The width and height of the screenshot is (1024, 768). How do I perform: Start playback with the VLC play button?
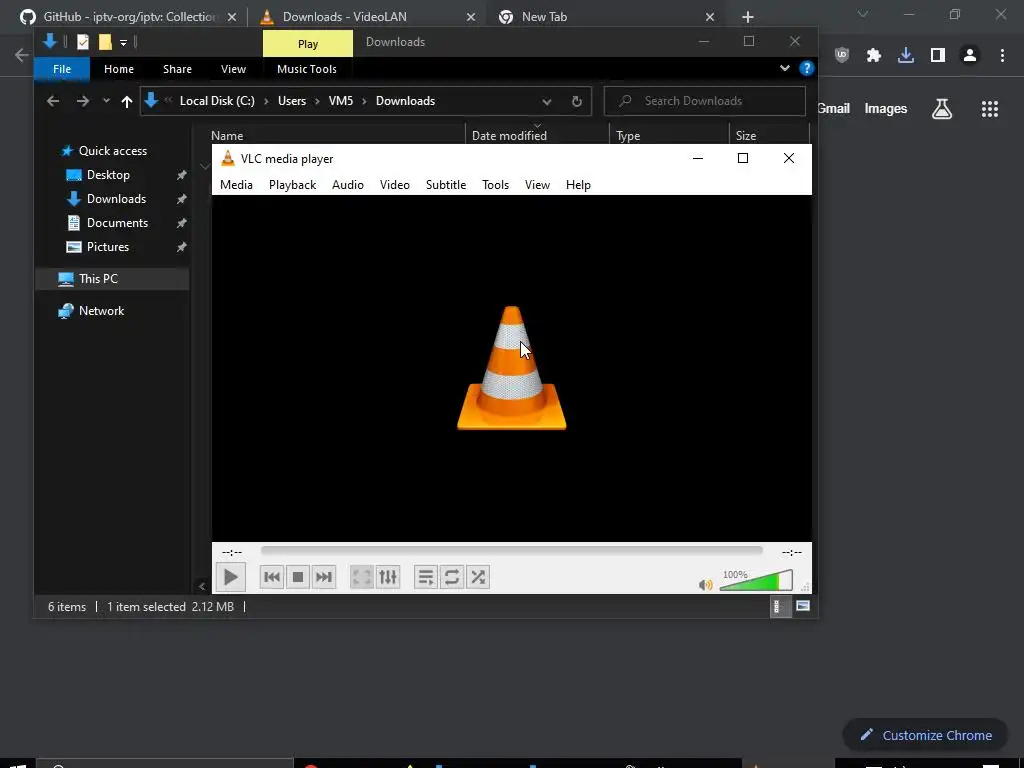pyautogui.click(x=230, y=577)
